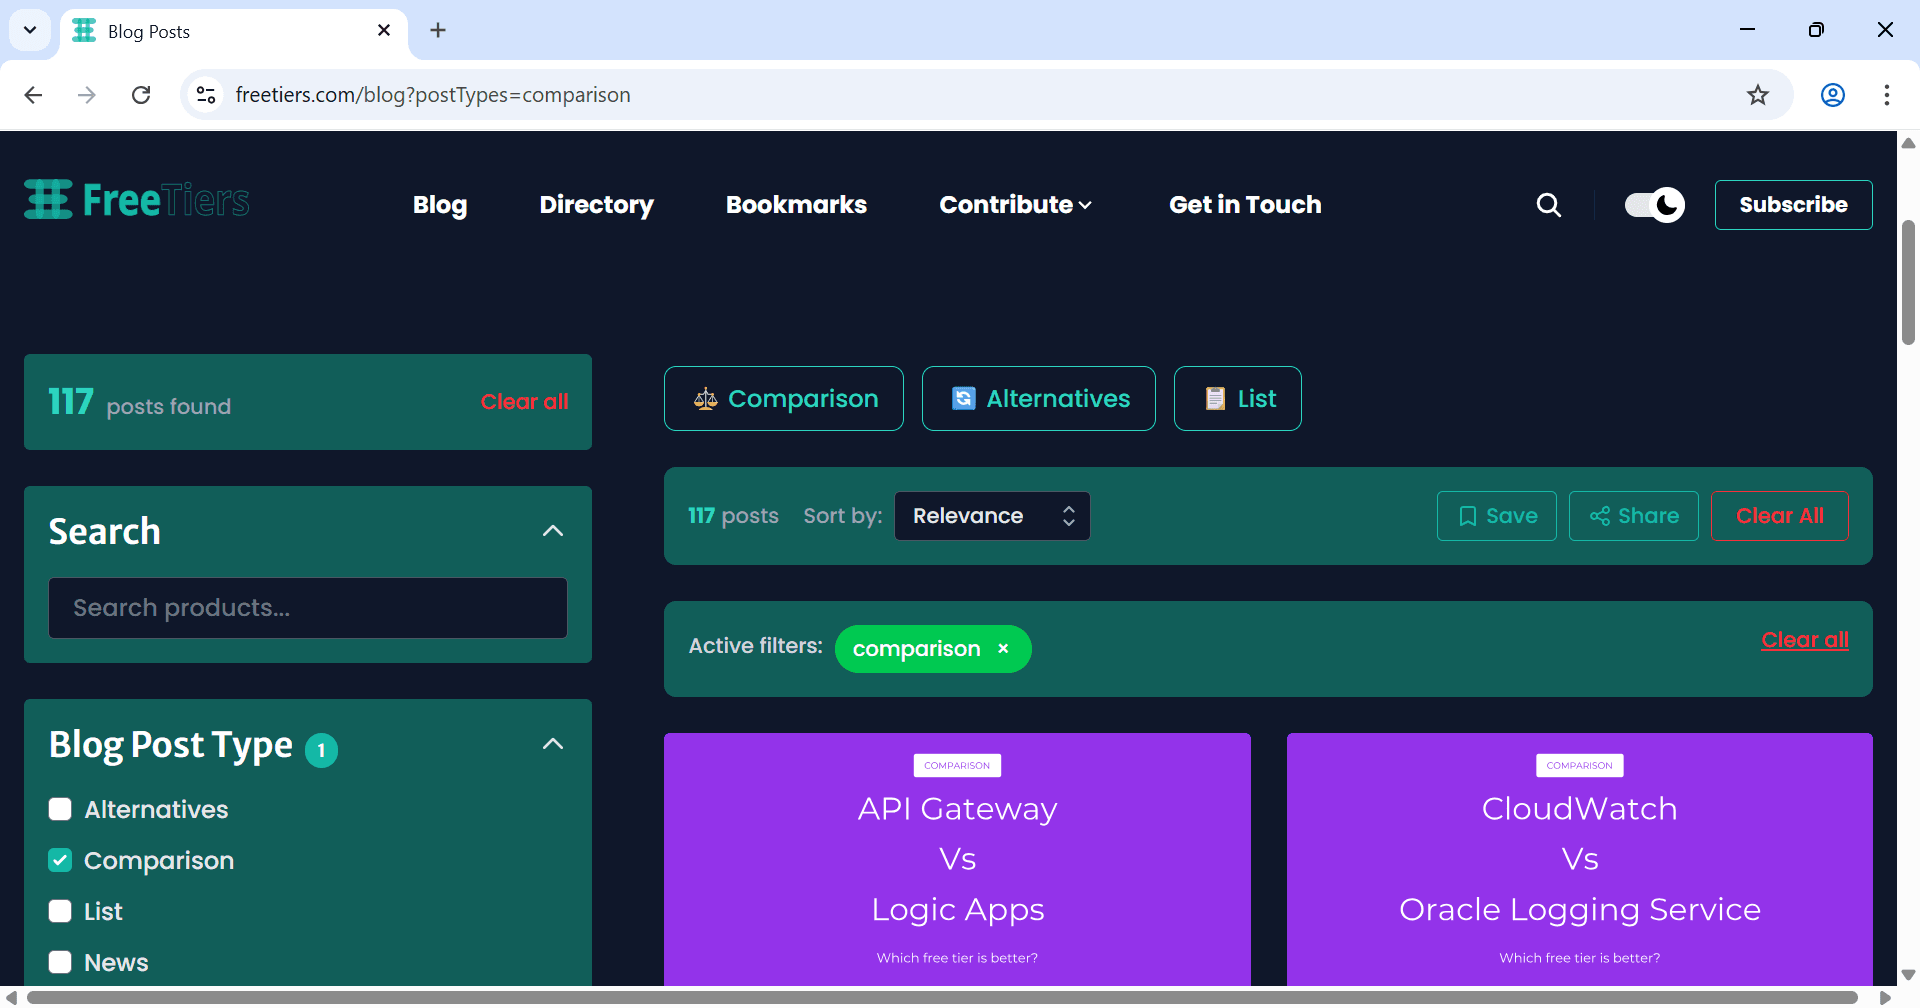The width and height of the screenshot is (1920, 1008).
Task: Click the COMPARISON badge on API Gateway card
Action: click(x=957, y=765)
